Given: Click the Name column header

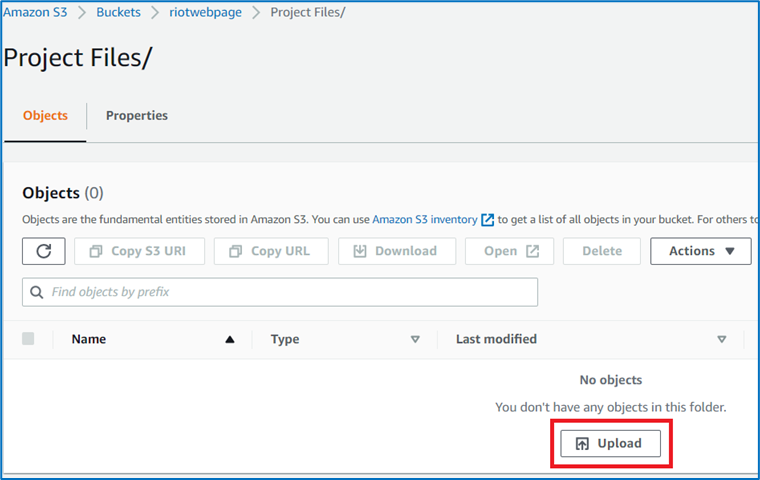Looking at the screenshot, I should pos(89,339).
